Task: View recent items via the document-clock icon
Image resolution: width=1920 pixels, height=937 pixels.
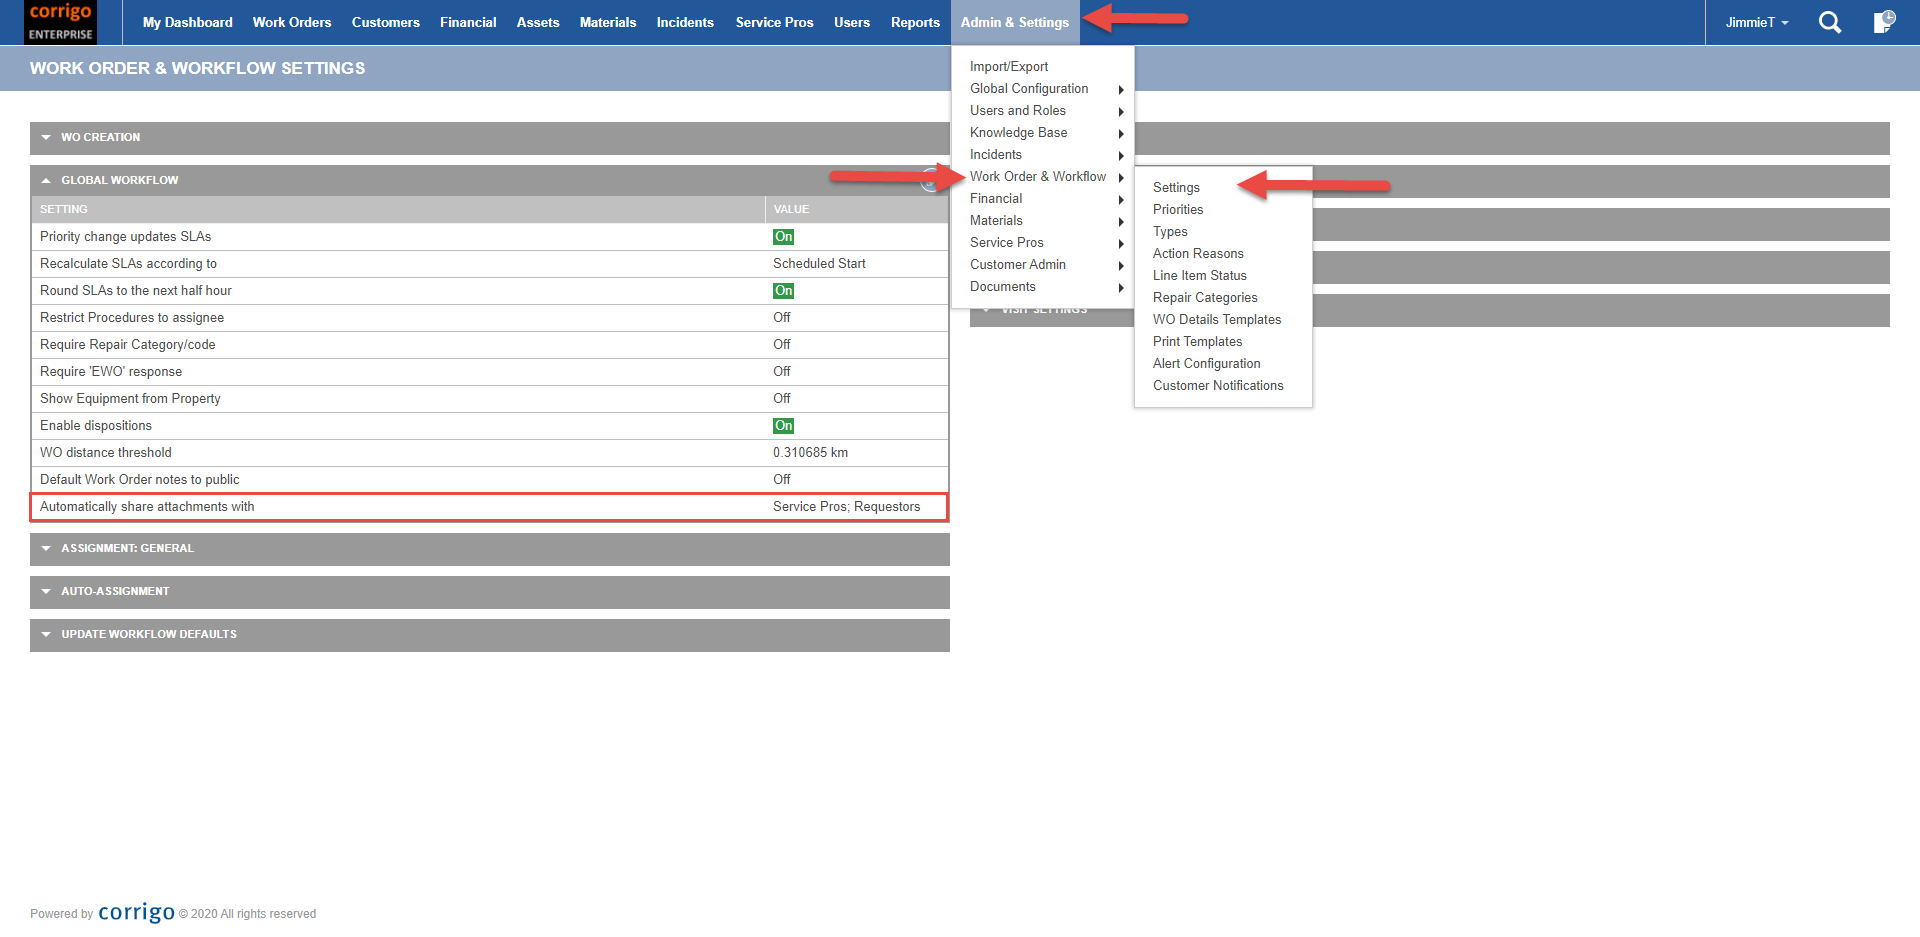Action: pos(1884,22)
